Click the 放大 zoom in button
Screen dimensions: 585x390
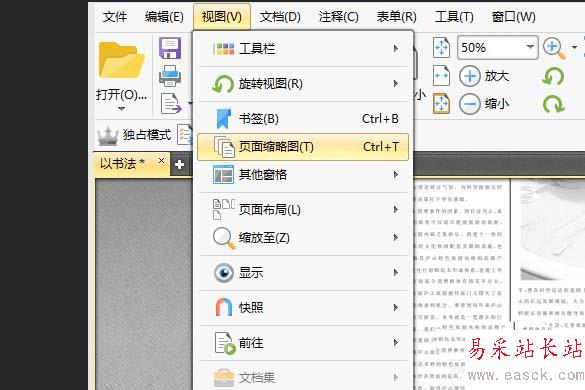click(x=484, y=76)
